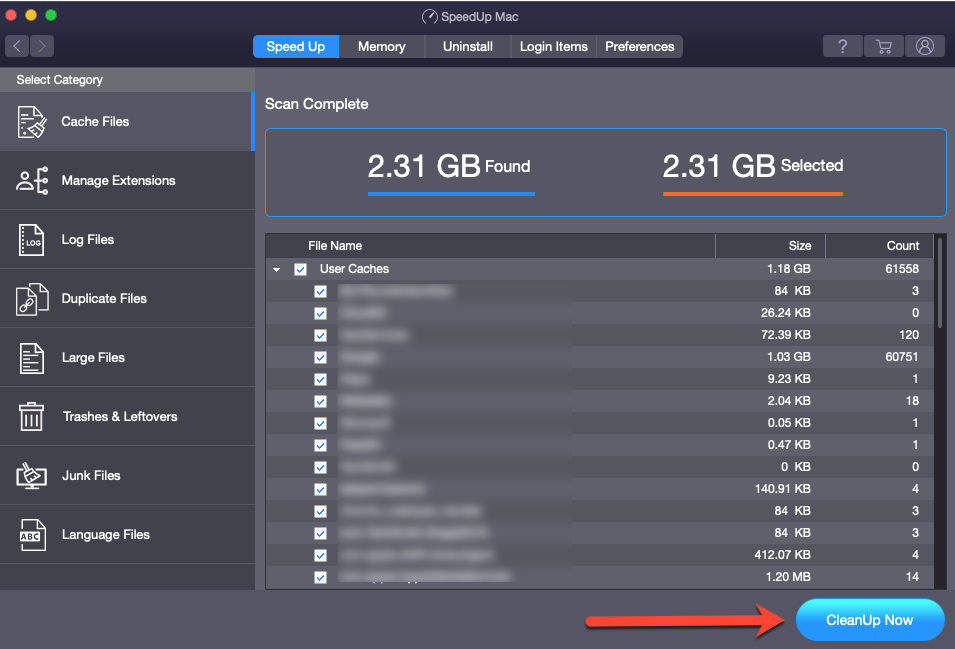Click the 61558 count value

pyautogui.click(x=902, y=269)
